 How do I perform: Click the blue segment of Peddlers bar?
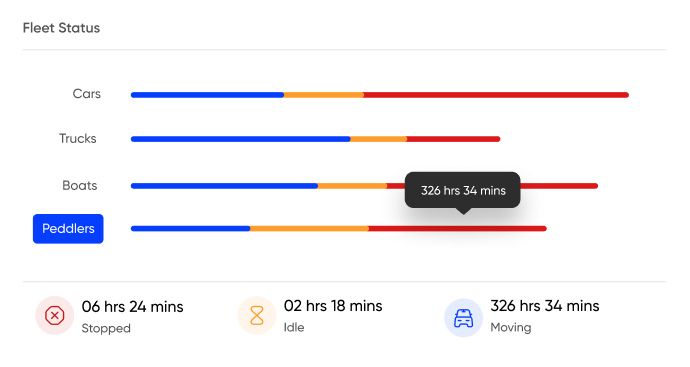pos(191,229)
